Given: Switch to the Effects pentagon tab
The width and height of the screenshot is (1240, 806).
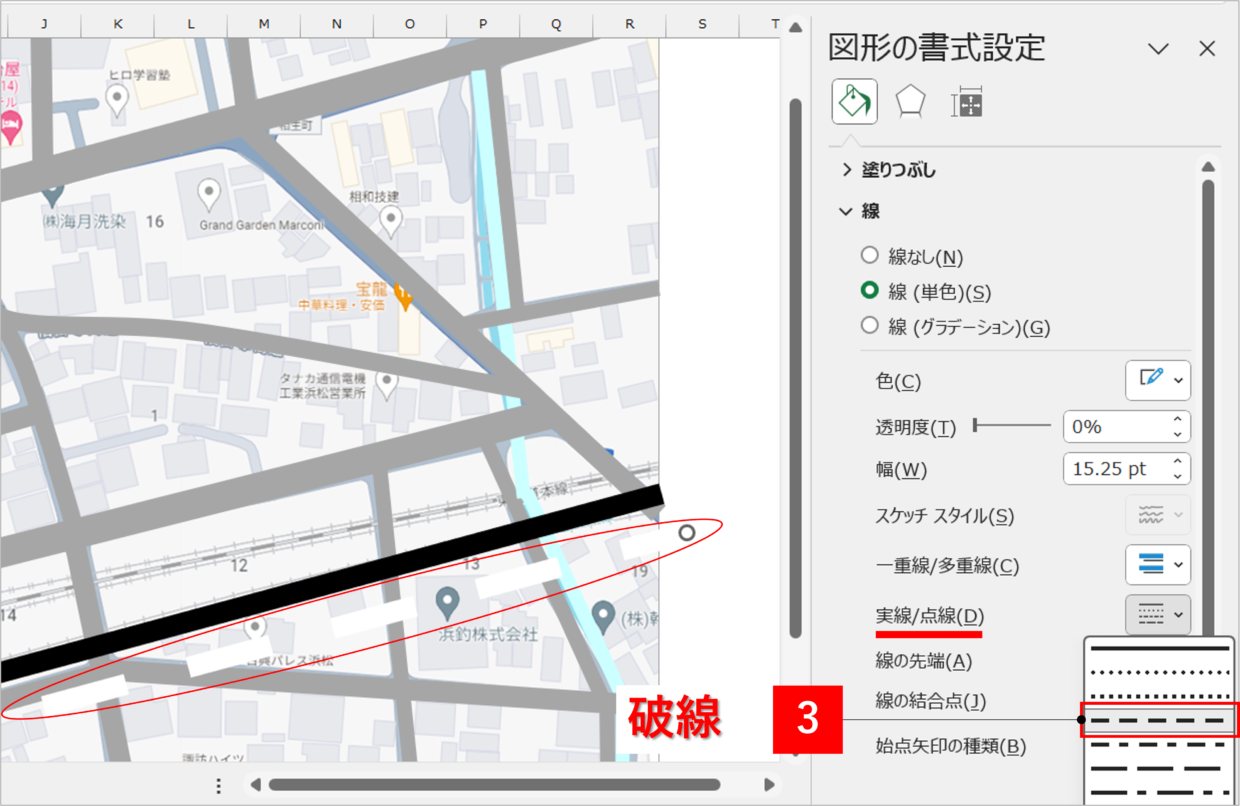Looking at the screenshot, I should 910,102.
